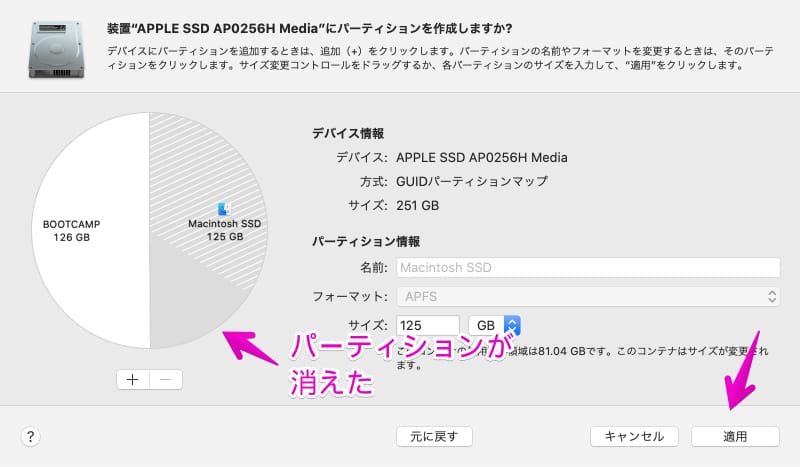Click the 251 GB device size value
800x467 pixels.
[417, 206]
